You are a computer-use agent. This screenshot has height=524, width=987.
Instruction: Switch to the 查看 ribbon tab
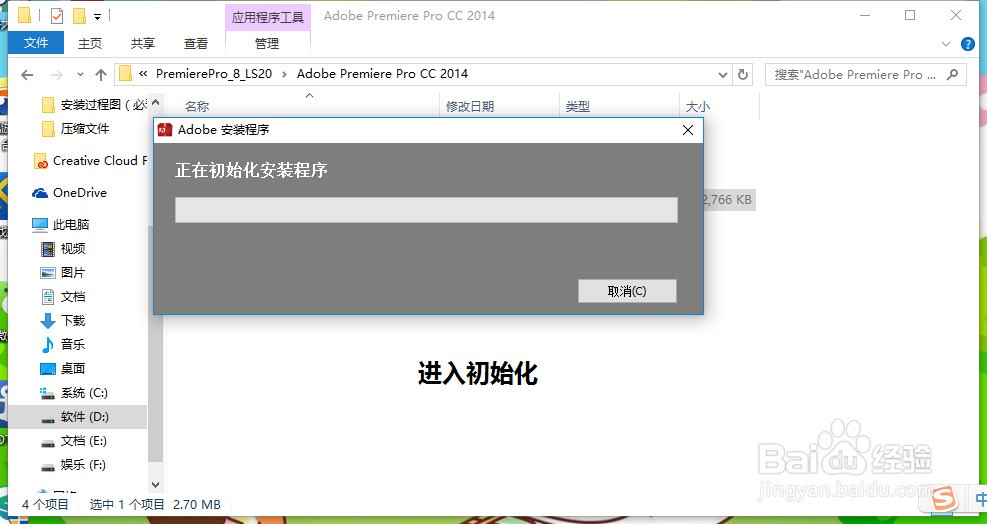(x=195, y=43)
